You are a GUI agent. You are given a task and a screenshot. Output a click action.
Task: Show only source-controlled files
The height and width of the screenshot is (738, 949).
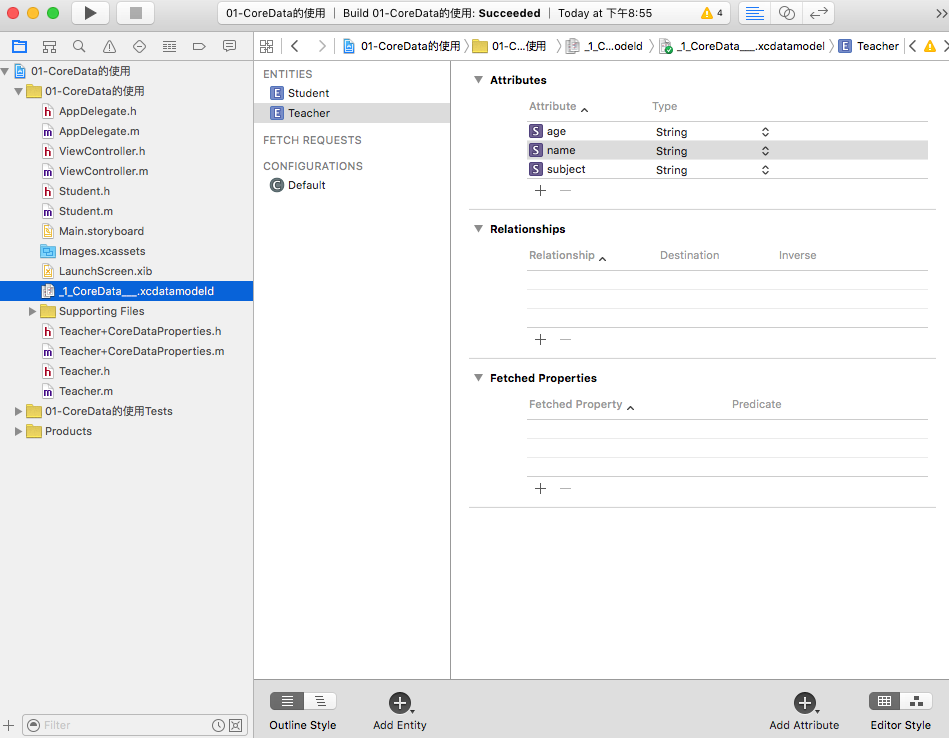coord(236,725)
